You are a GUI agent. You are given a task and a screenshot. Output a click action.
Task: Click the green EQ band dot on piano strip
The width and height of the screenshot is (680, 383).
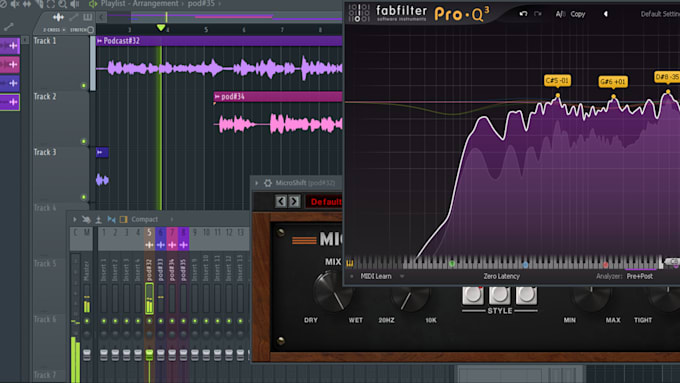pos(452,264)
